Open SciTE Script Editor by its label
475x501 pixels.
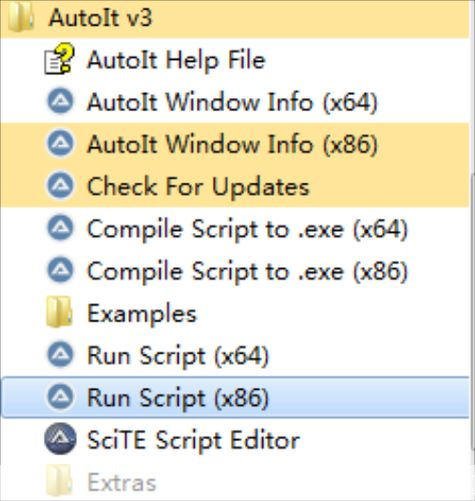pos(193,440)
